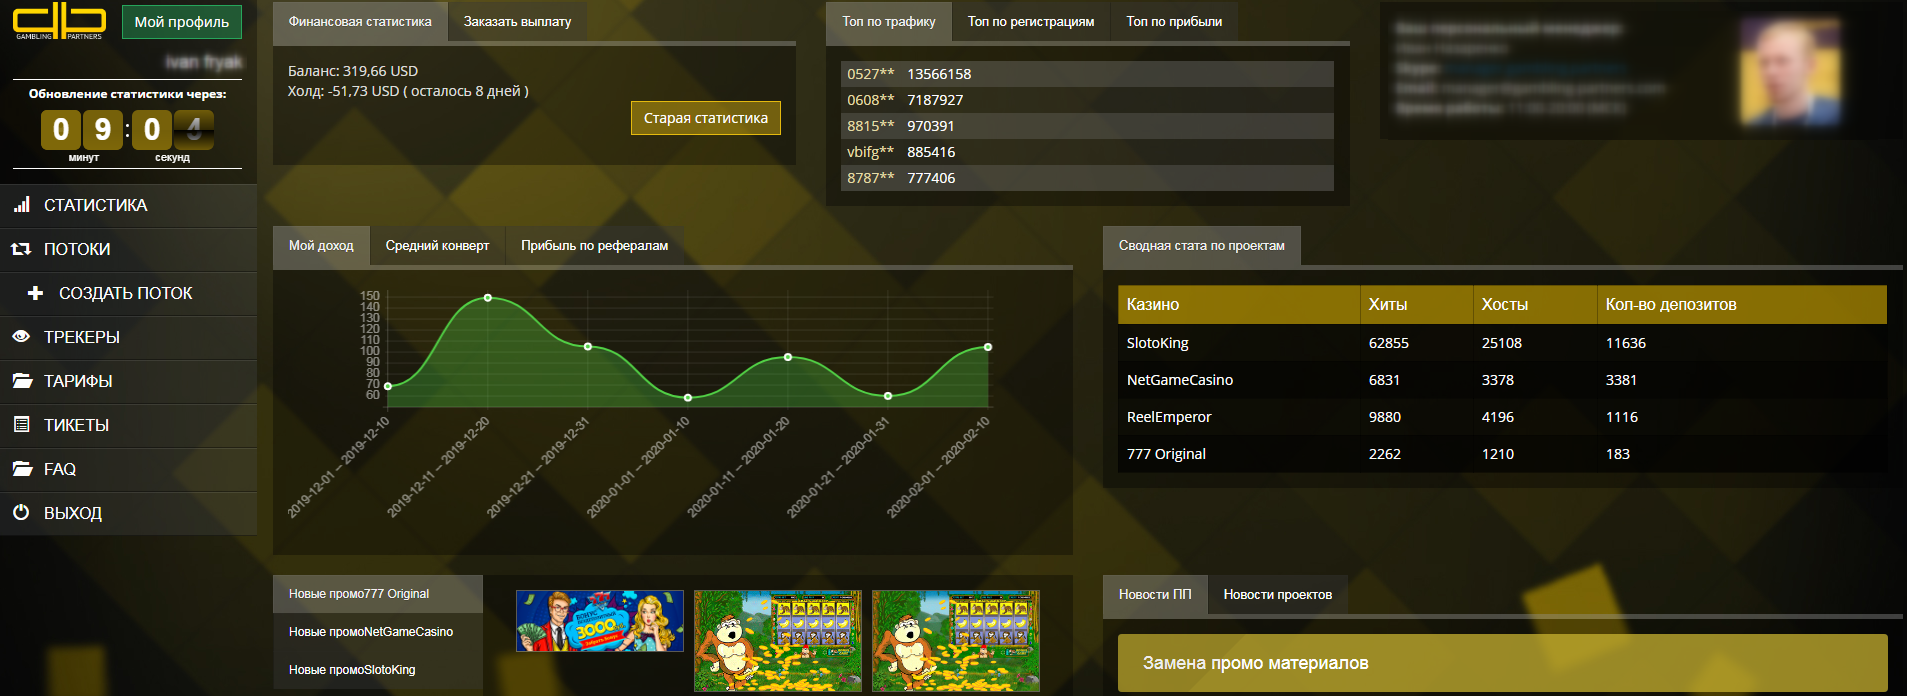Select the Новые промоNetGameCasino tab
1907x696 pixels.
click(x=378, y=632)
